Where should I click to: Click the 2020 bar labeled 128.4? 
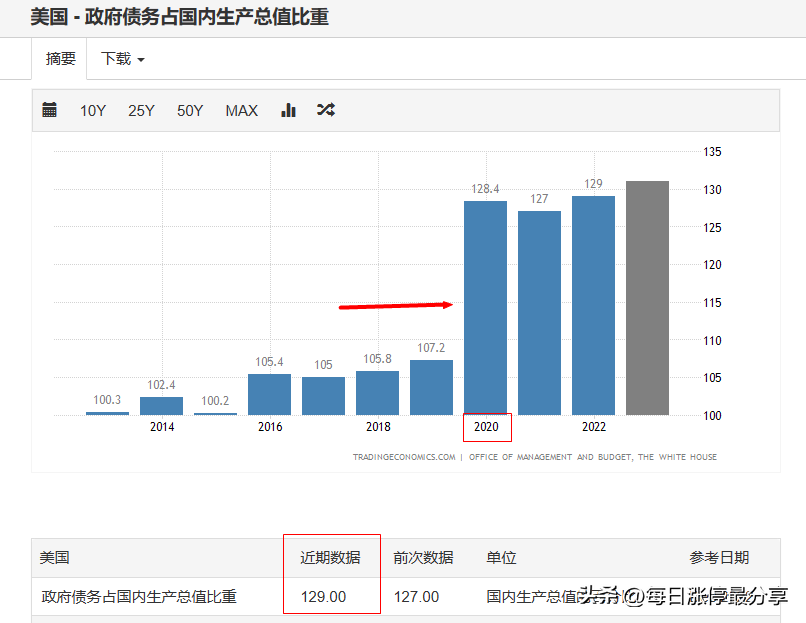point(485,308)
